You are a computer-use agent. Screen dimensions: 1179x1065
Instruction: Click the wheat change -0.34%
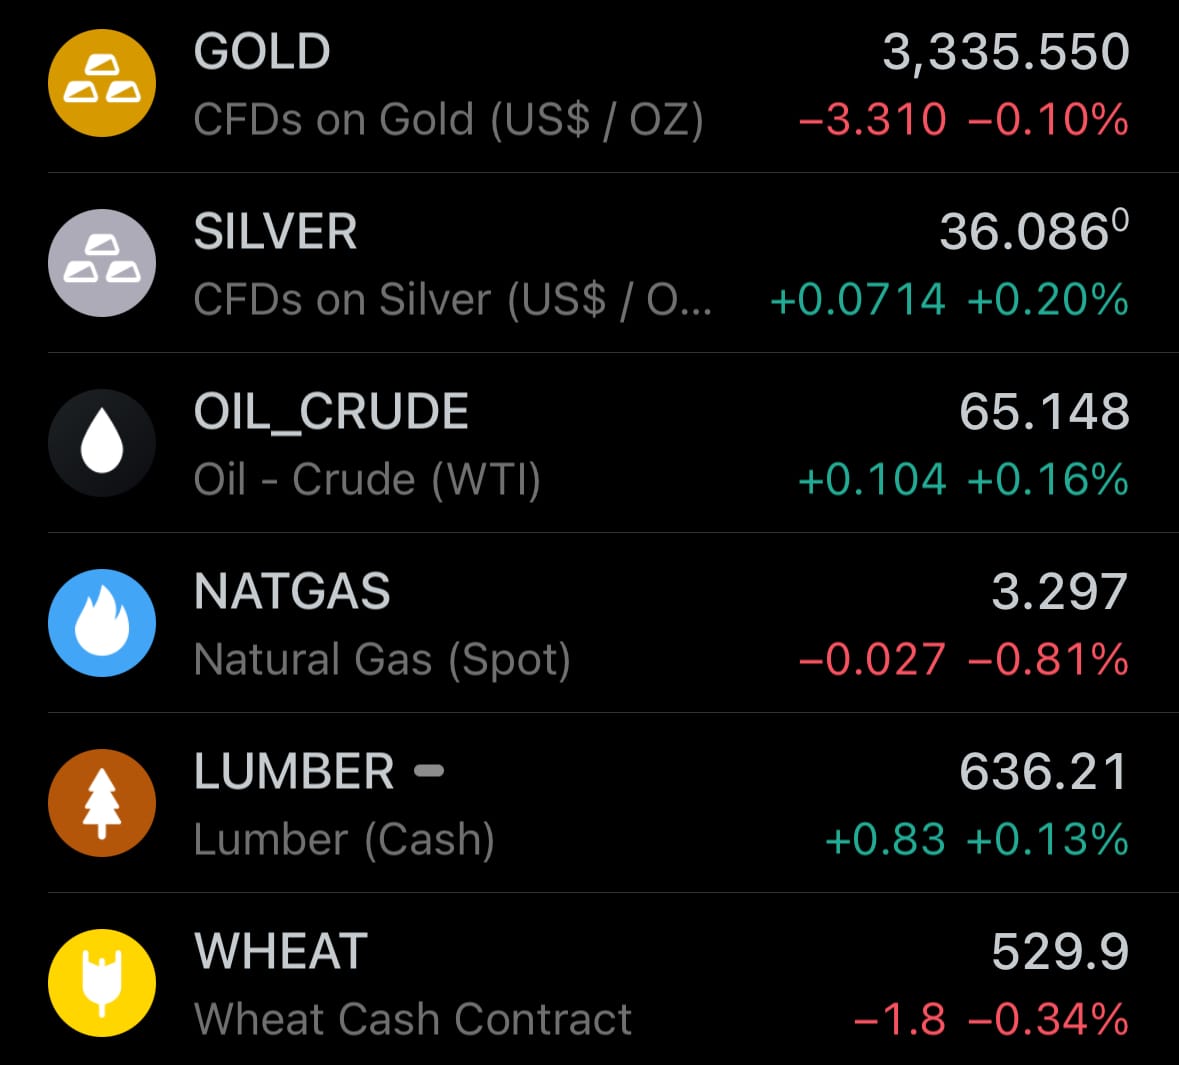tap(1048, 1020)
